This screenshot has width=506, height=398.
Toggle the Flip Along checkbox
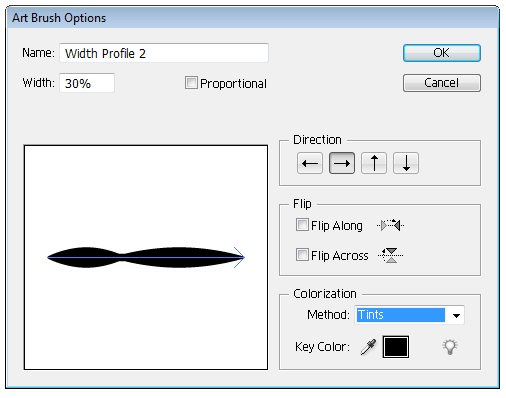click(x=302, y=225)
